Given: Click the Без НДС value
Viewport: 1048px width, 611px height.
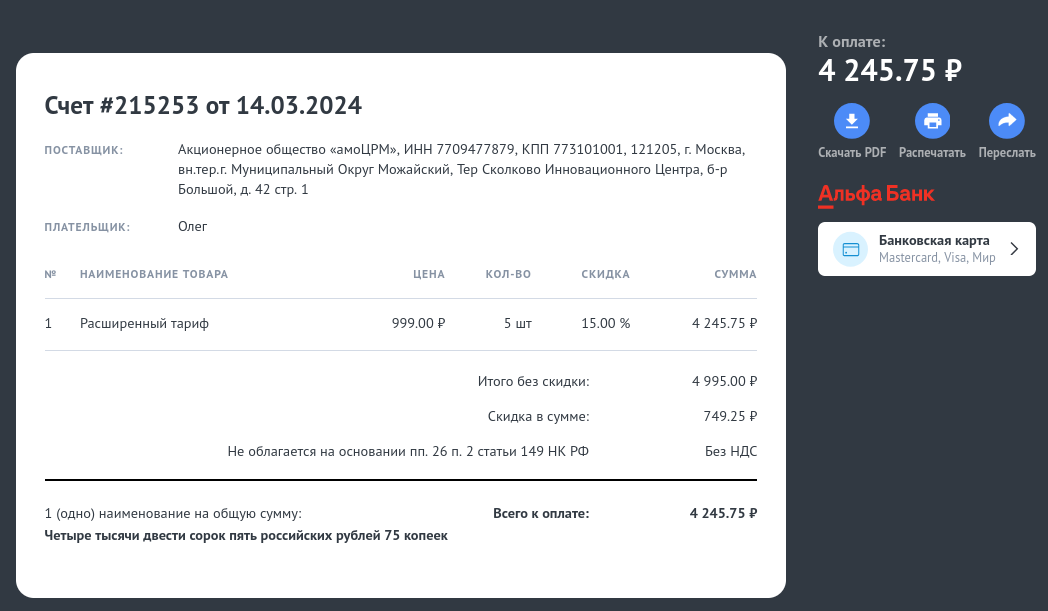Looking at the screenshot, I should pos(731,451).
